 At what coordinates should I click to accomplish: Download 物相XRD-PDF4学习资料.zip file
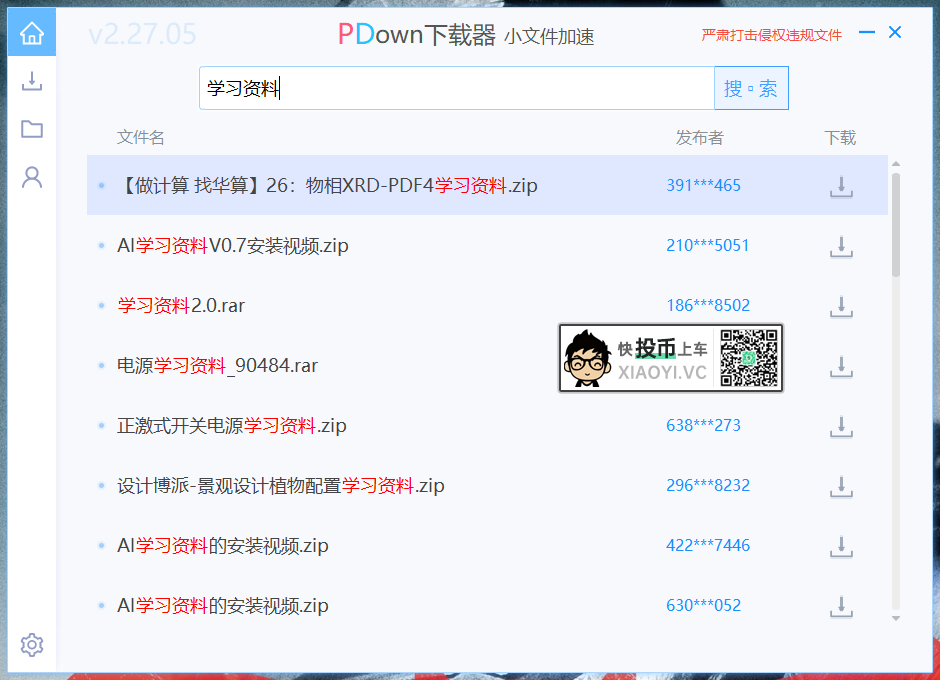[x=841, y=186]
